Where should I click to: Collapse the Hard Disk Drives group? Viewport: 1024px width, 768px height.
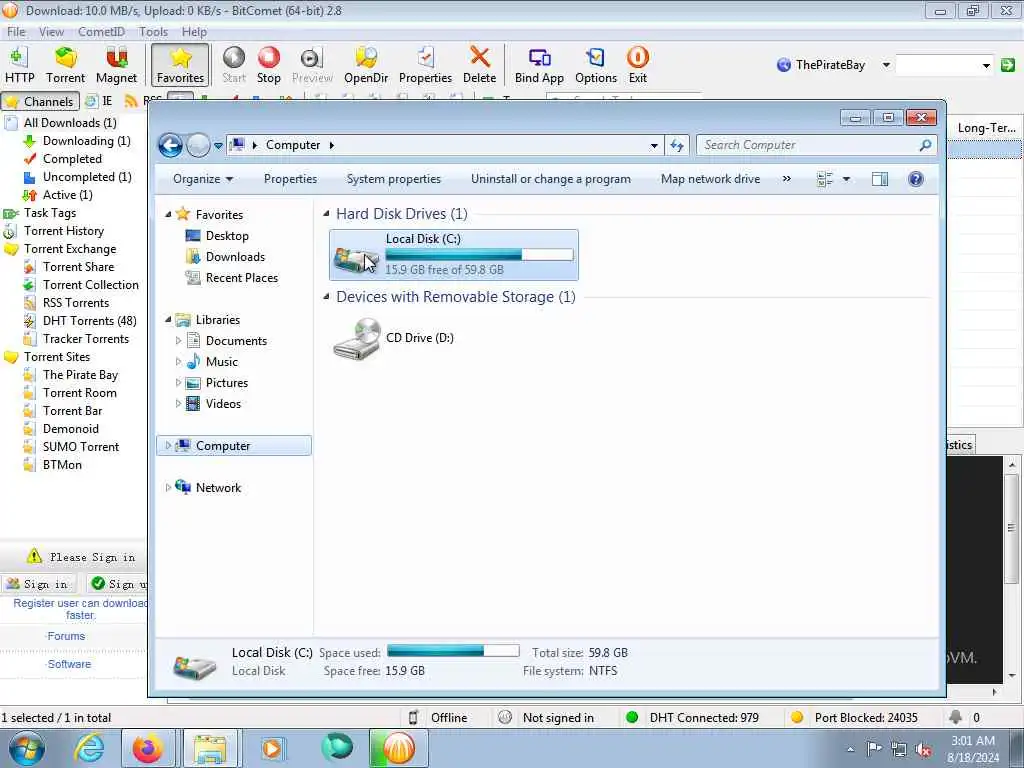[327, 214]
